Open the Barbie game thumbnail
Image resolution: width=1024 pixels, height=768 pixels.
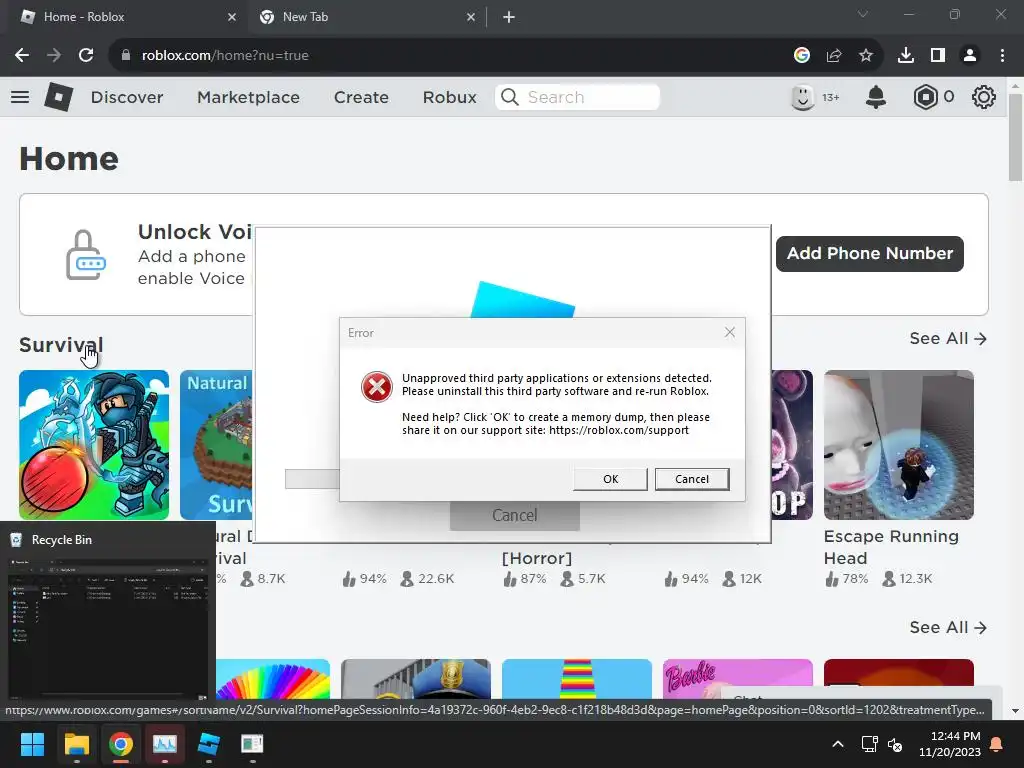[x=737, y=679]
